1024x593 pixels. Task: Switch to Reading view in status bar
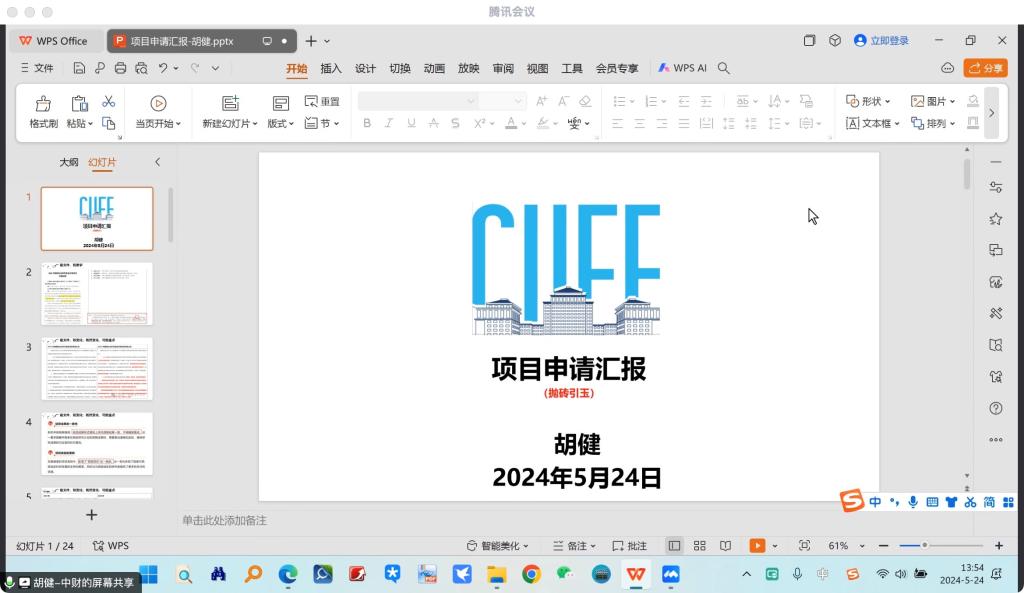(725, 545)
